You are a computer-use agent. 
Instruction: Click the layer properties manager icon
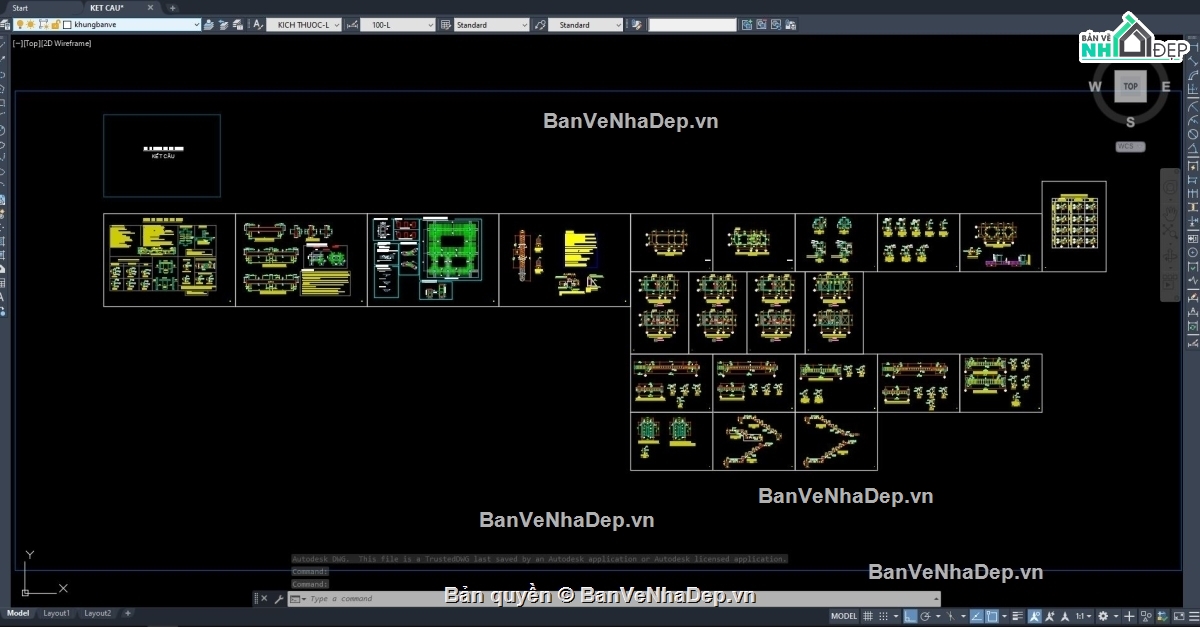(5, 25)
